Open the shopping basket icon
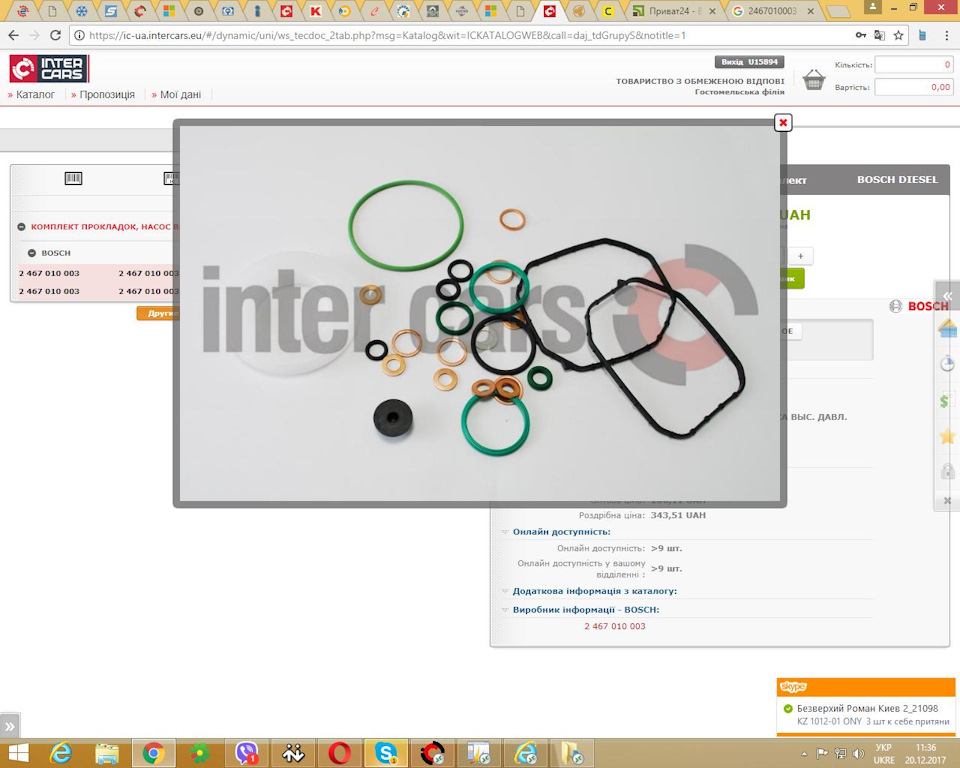Image resolution: width=960 pixels, height=768 pixels. (814, 80)
